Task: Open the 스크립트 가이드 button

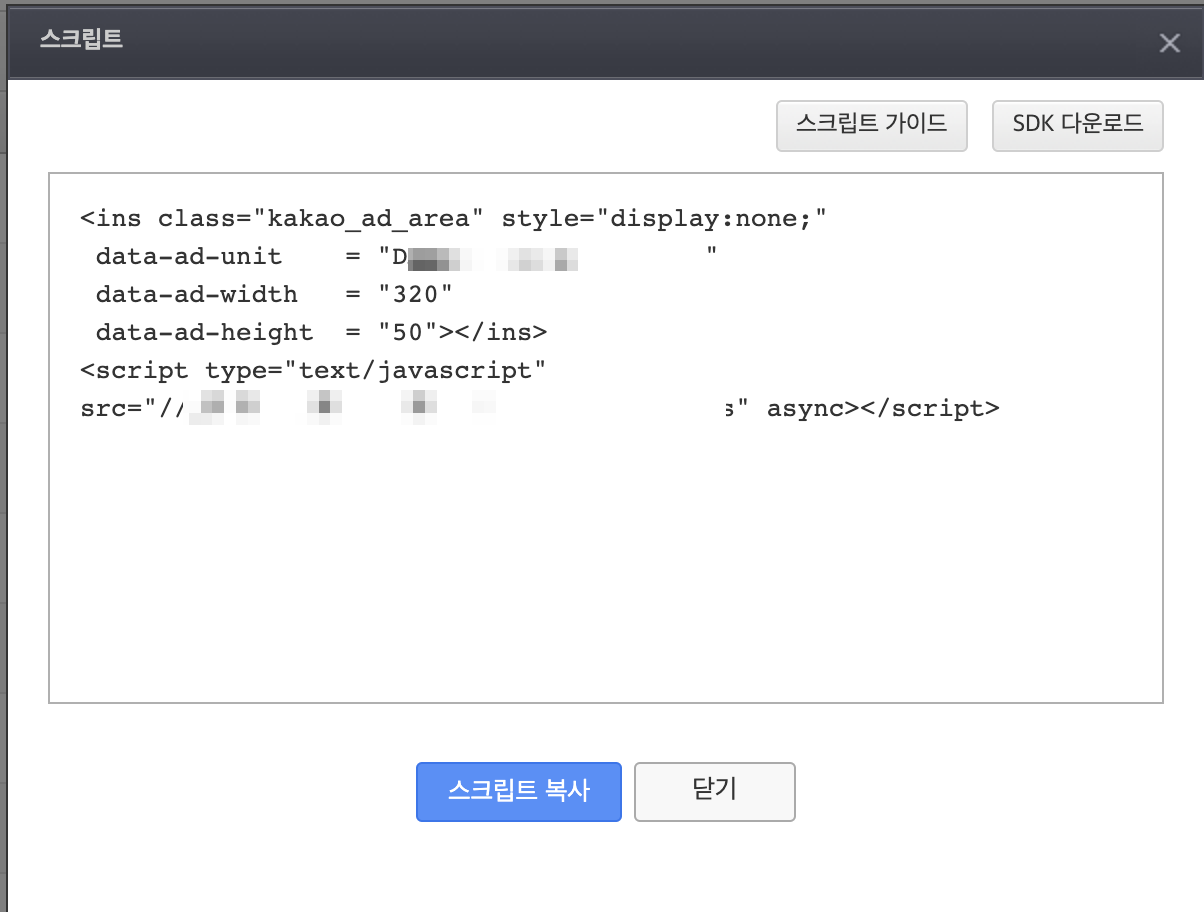Action: click(x=872, y=125)
